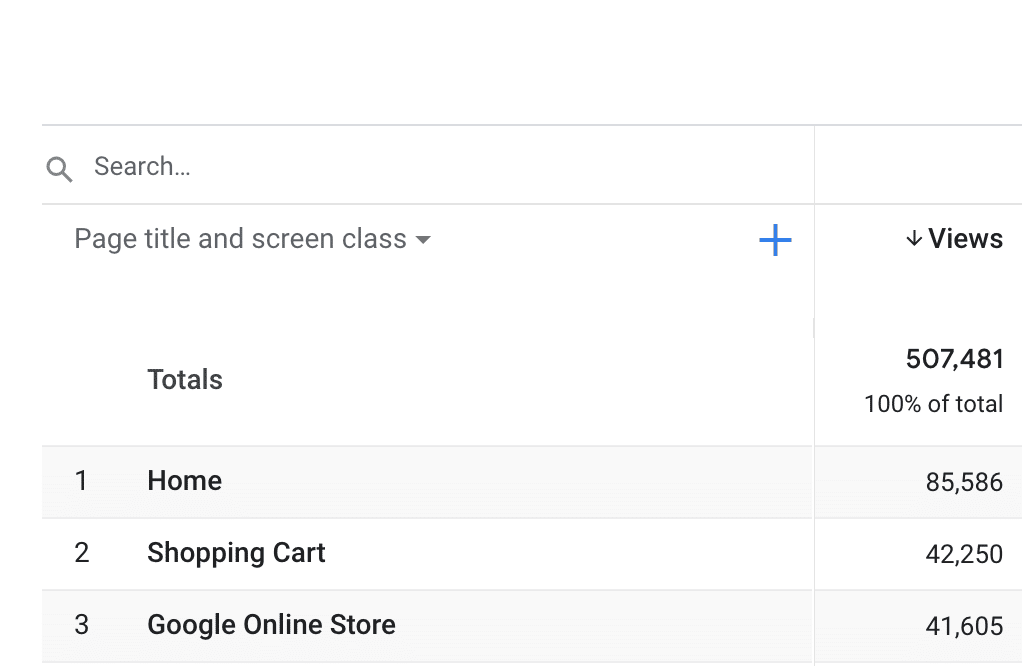Viewport: 1022px width, 666px height.
Task: Select the row number 3 cell
Action: coord(81,625)
